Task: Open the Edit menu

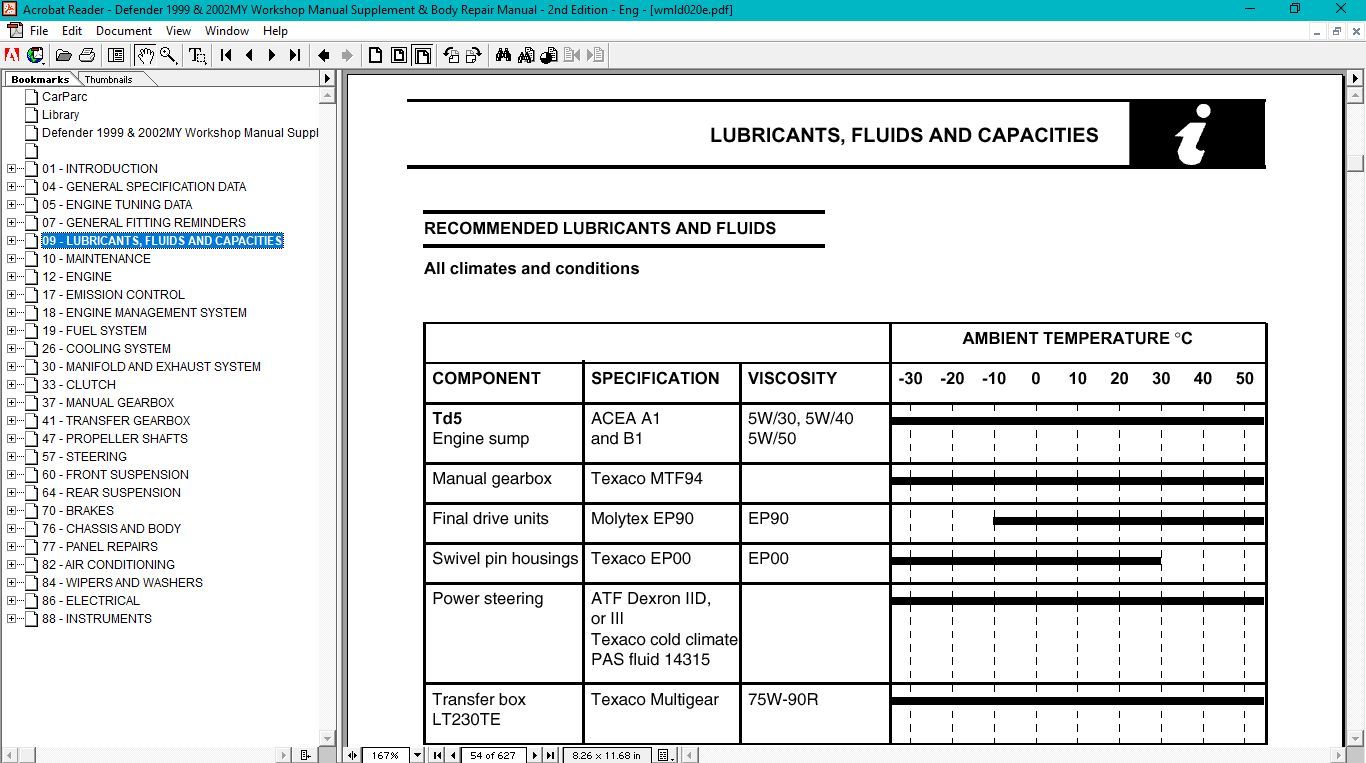Action: click(72, 31)
